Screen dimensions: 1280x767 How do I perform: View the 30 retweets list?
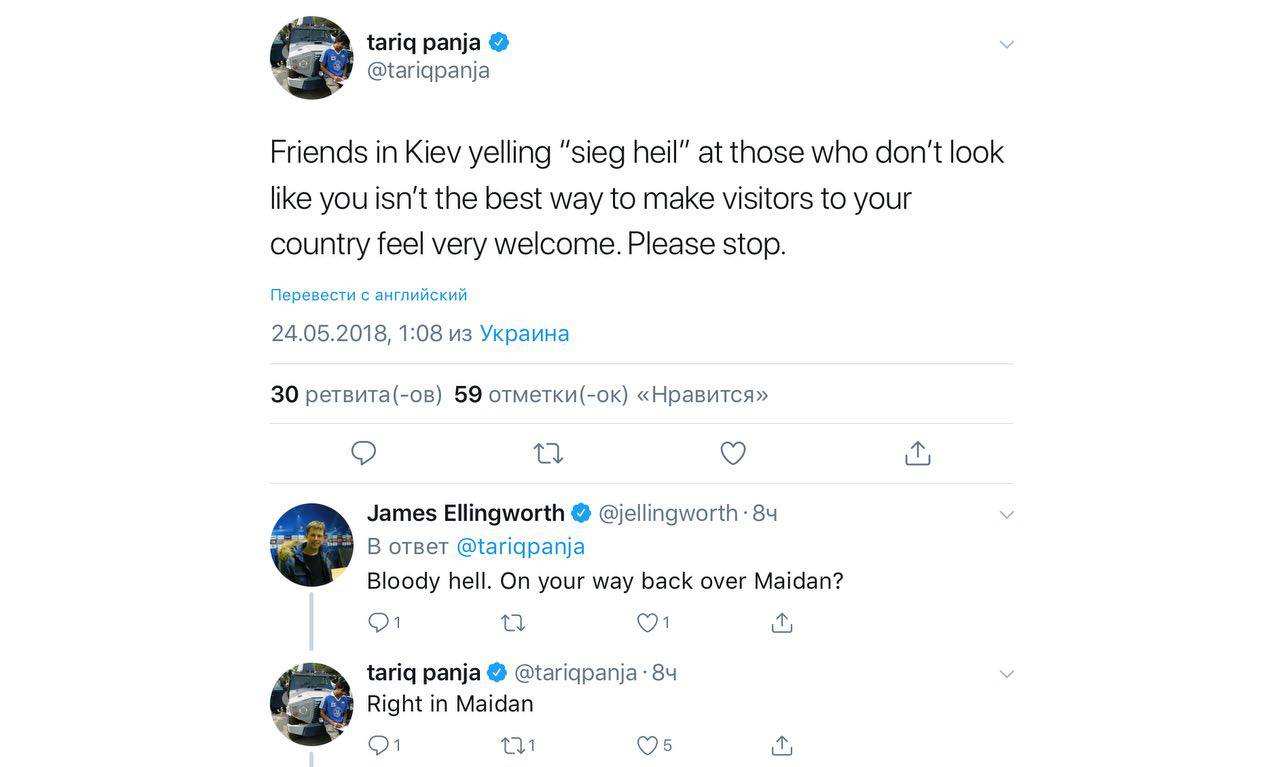(x=356, y=394)
